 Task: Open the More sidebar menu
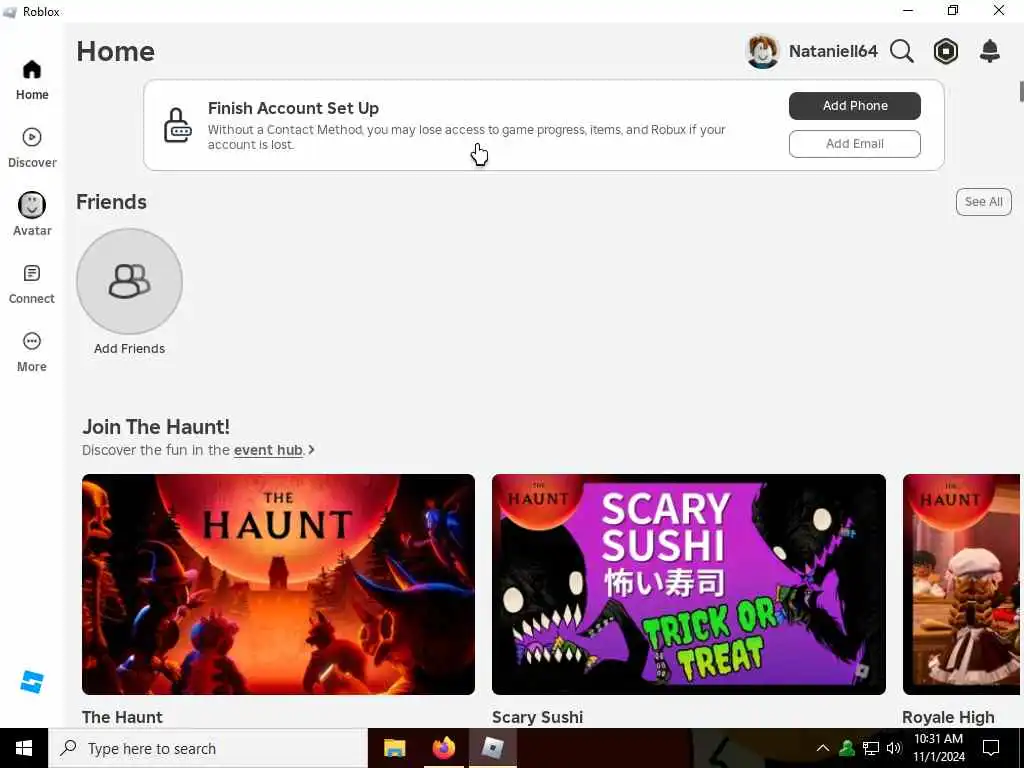click(x=31, y=352)
